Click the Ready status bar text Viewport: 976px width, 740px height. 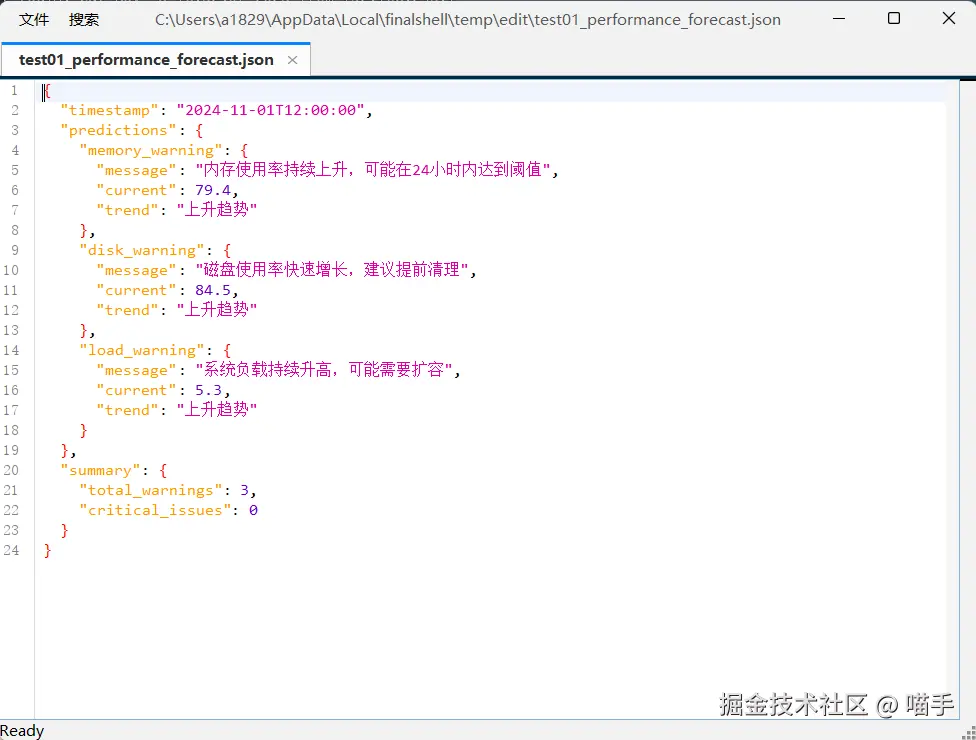pyautogui.click(x=22, y=731)
